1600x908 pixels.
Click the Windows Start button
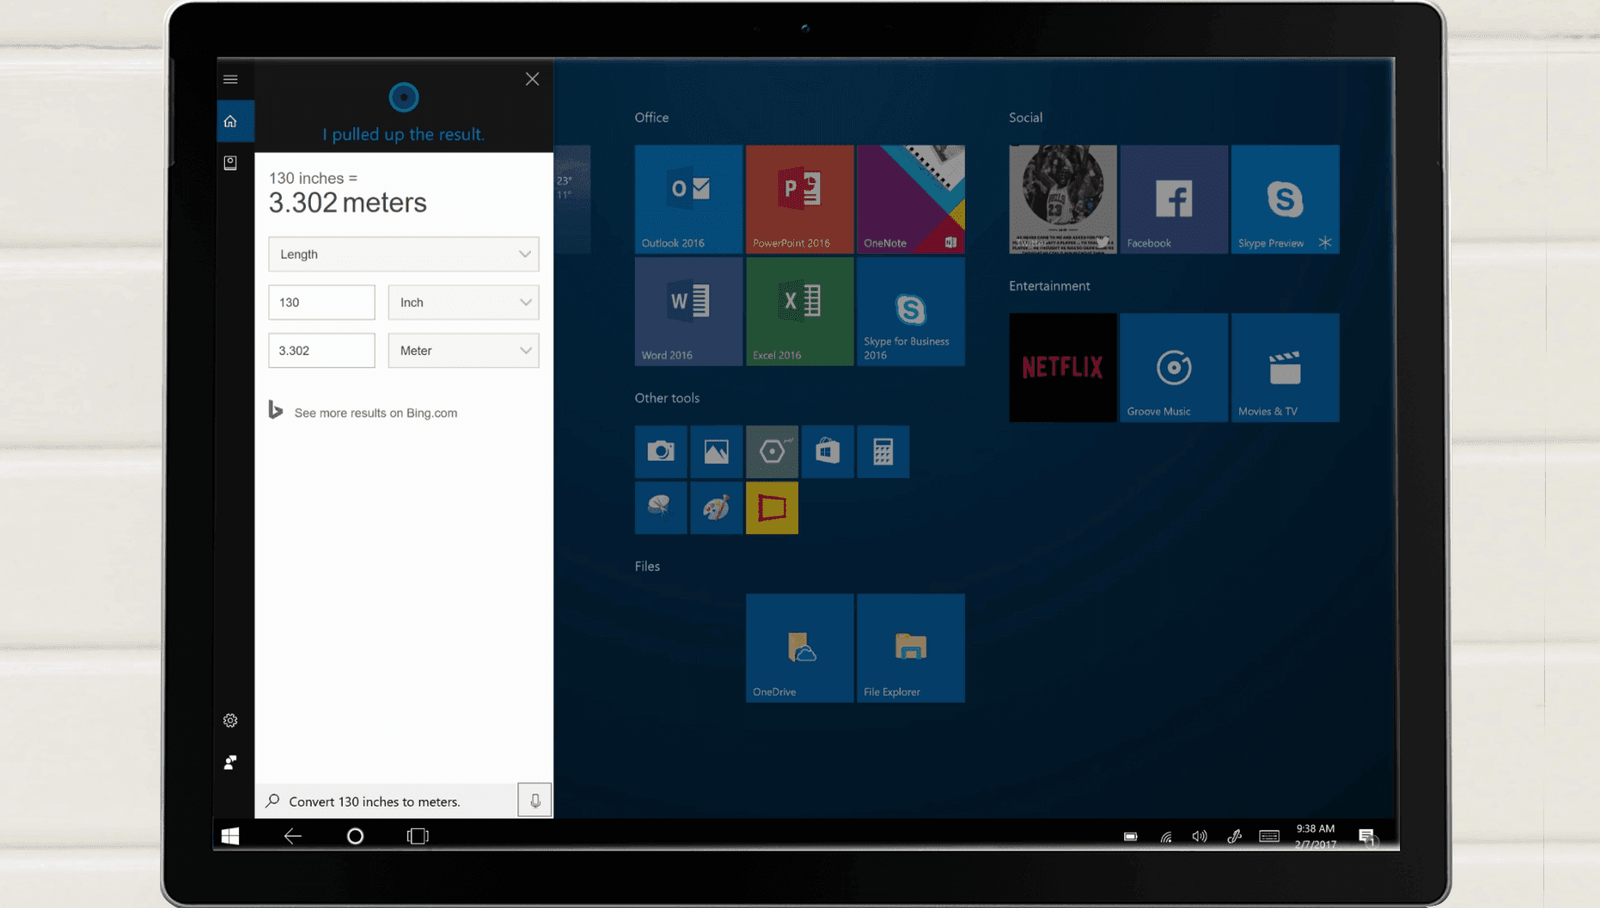230,836
